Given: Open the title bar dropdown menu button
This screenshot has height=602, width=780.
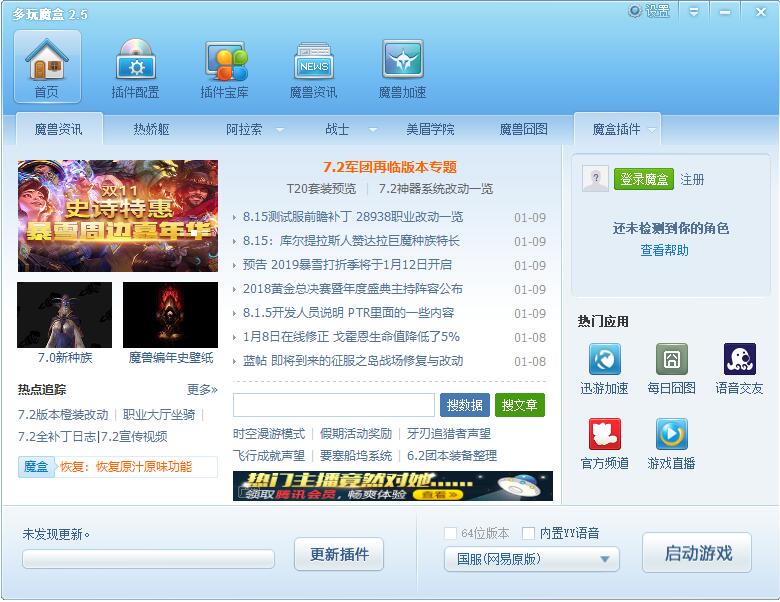Looking at the screenshot, I should (693, 11).
